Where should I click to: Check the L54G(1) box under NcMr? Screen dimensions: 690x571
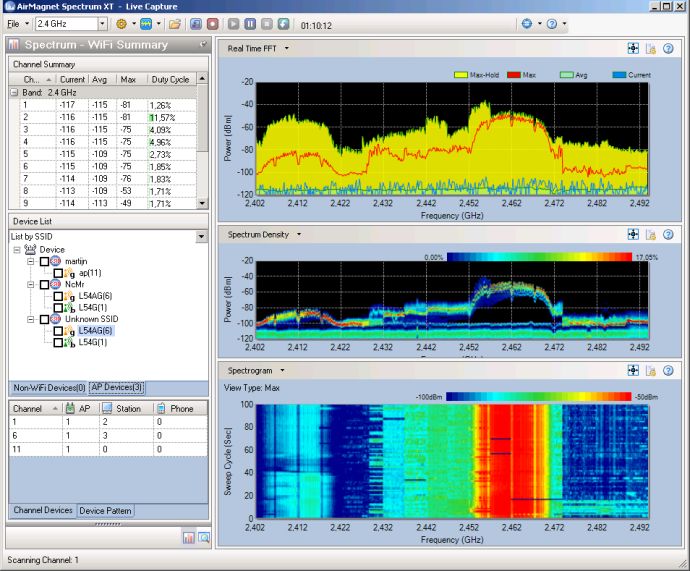[x=58, y=307]
